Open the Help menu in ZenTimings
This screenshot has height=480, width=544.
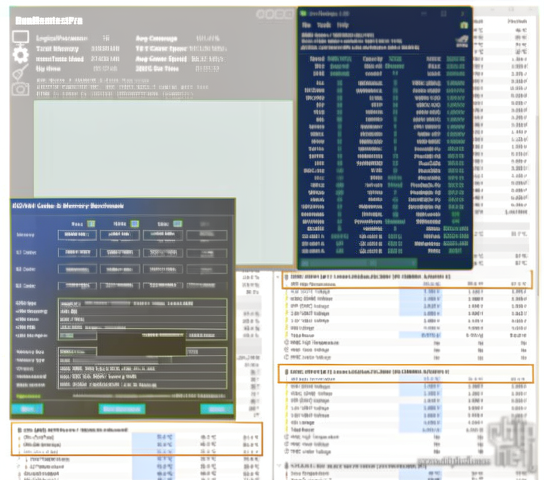(343, 25)
